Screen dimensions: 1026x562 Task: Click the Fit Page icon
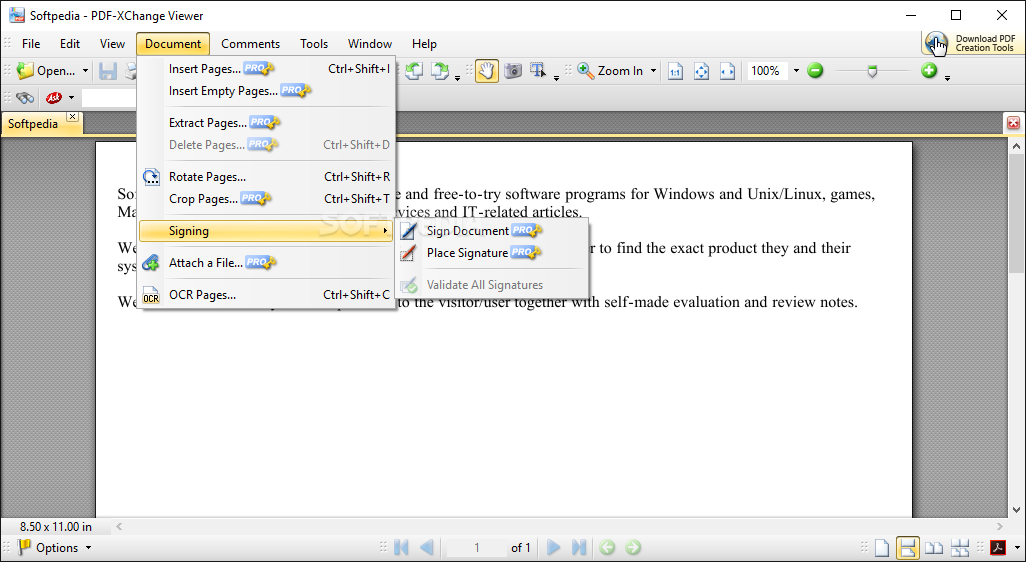[x=701, y=71]
